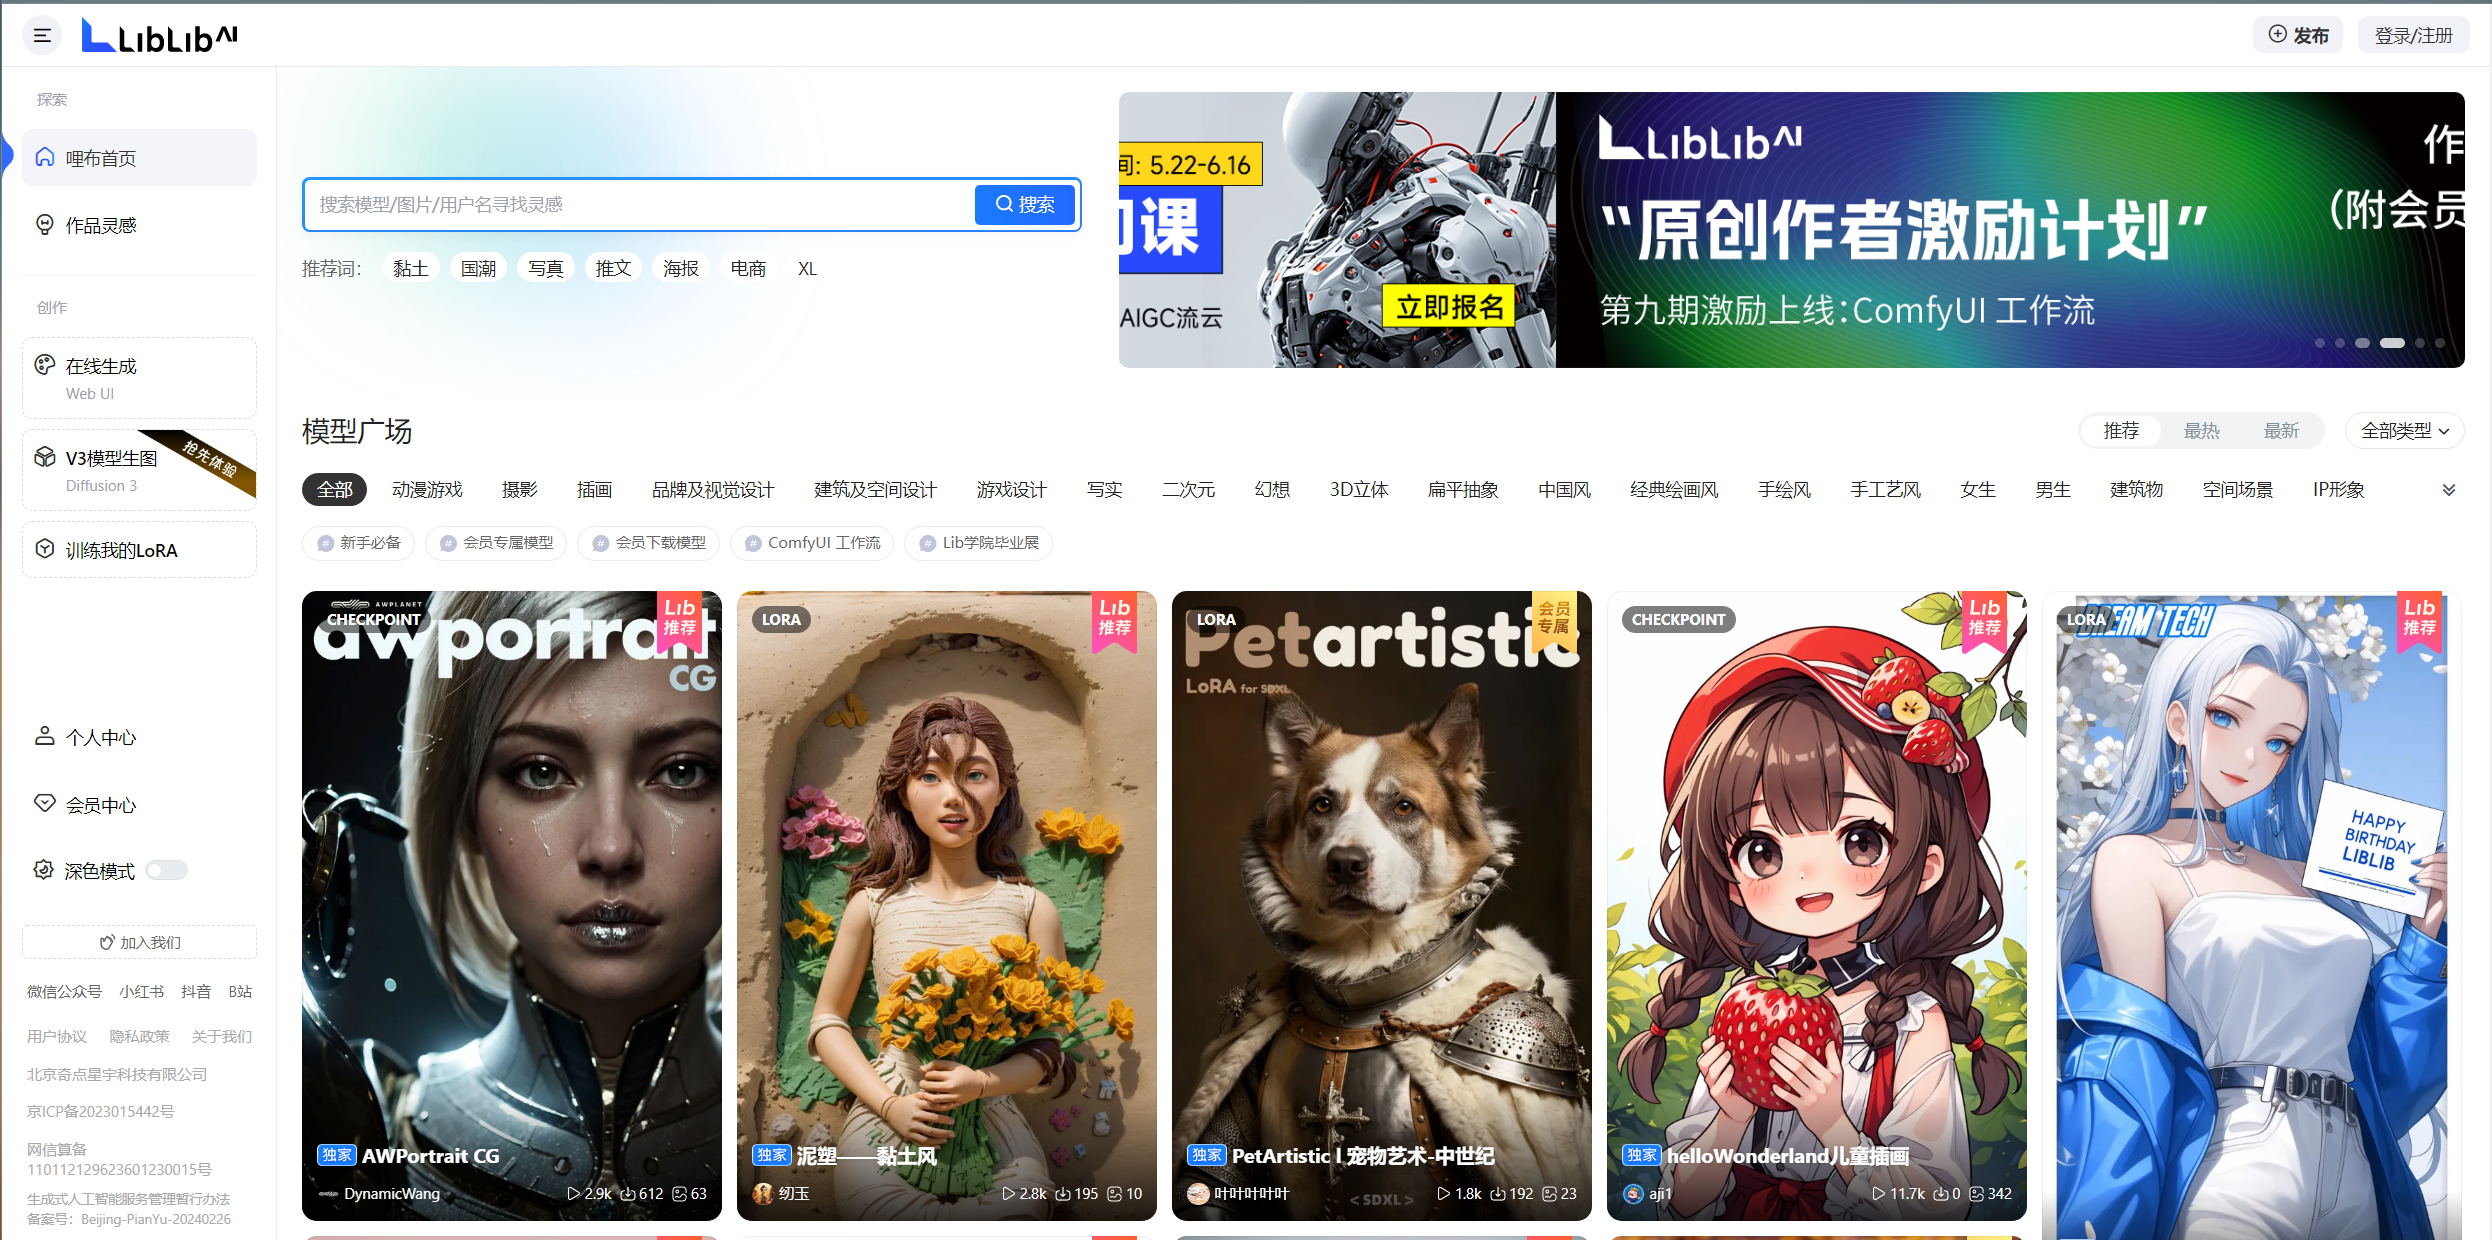Open 在线生成 Web UI palette icon
Image resolution: width=2492 pixels, height=1240 pixels.
pyautogui.click(x=45, y=365)
